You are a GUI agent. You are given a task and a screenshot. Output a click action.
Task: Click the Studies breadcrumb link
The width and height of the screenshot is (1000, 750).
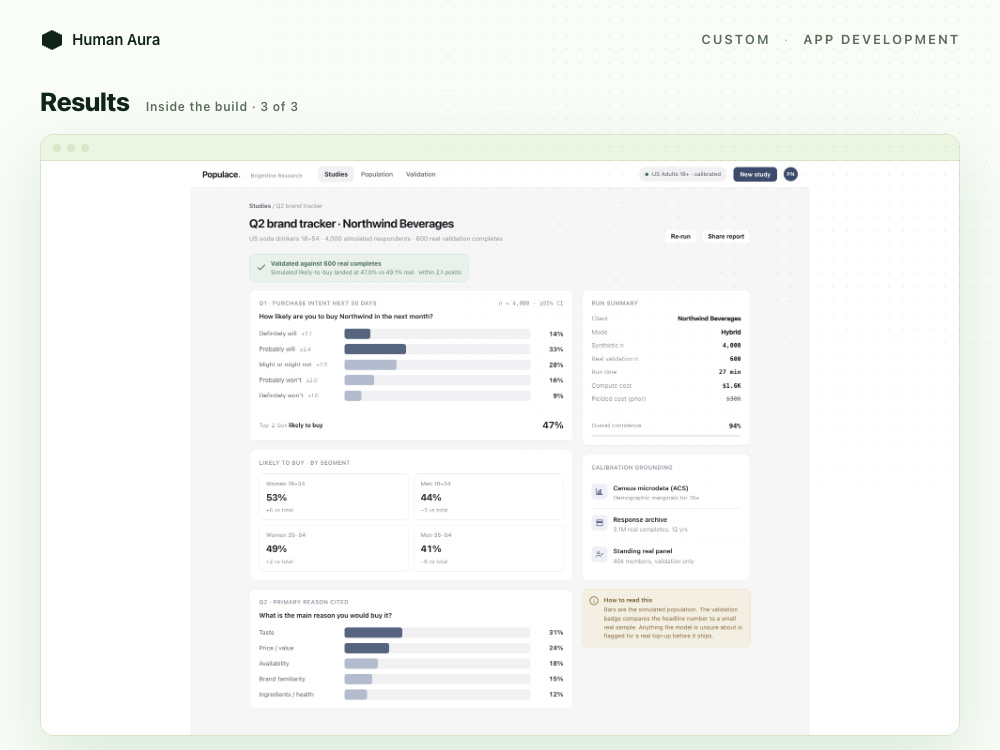click(x=260, y=206)
